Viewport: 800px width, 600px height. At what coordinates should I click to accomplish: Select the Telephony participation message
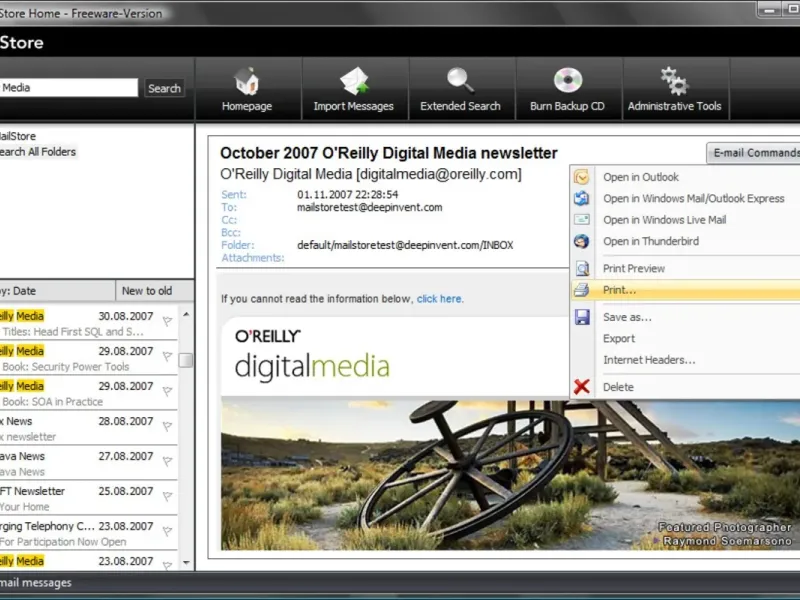88,534
